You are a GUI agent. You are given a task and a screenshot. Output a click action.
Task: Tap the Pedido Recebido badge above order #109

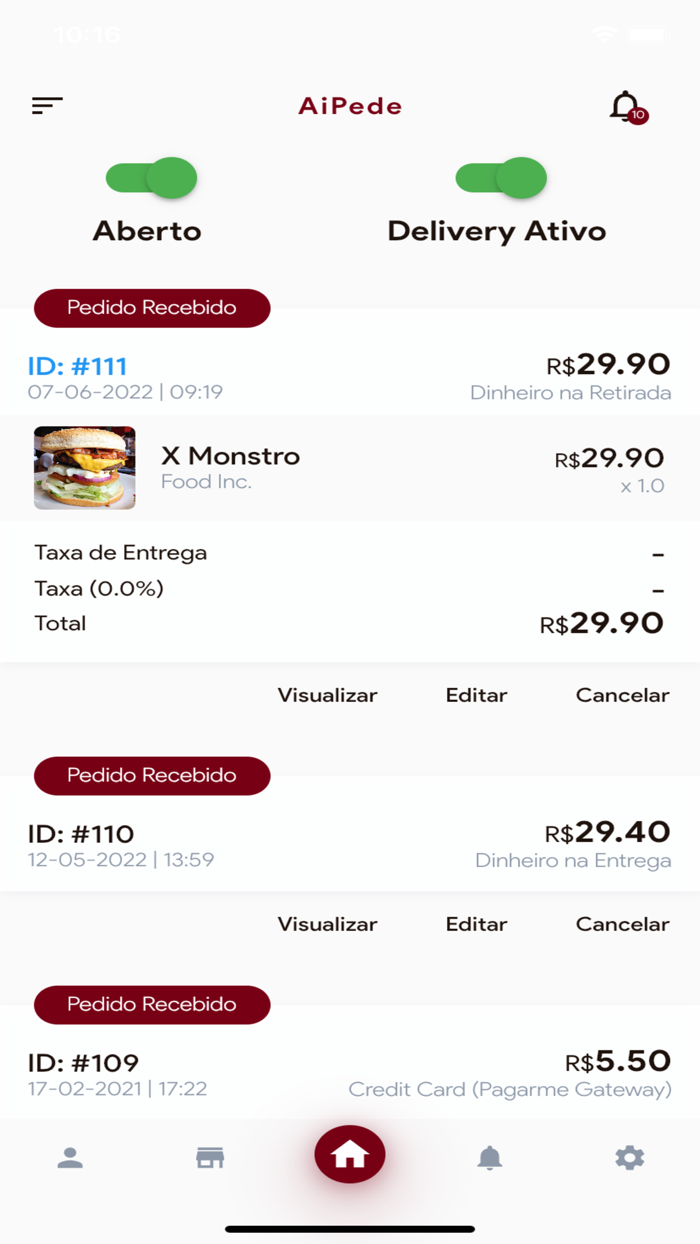tap(152, 1005)
